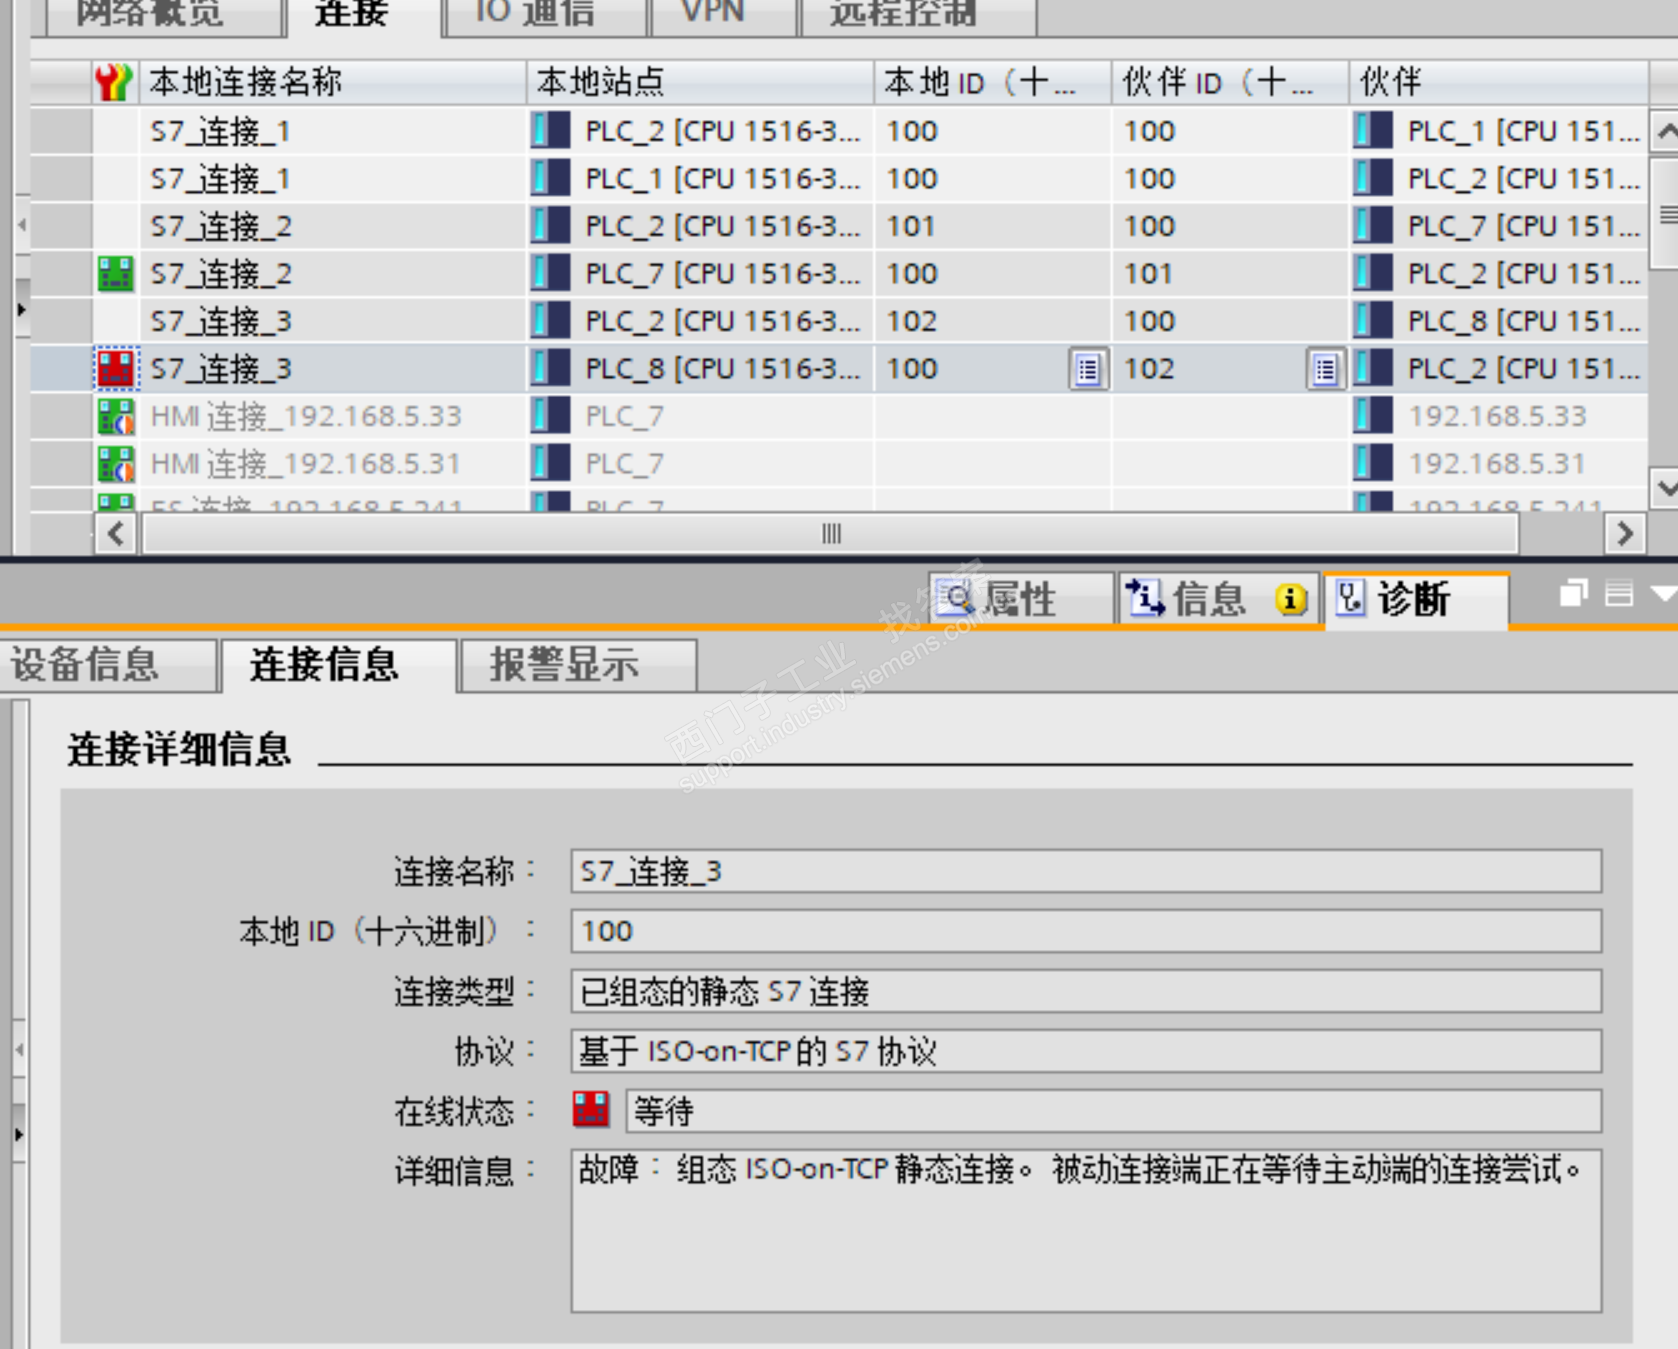The image size is (1678, 1349).
Task: Select the HMI 连接_192.168.5.33 row name
Action: coord(306,416)
